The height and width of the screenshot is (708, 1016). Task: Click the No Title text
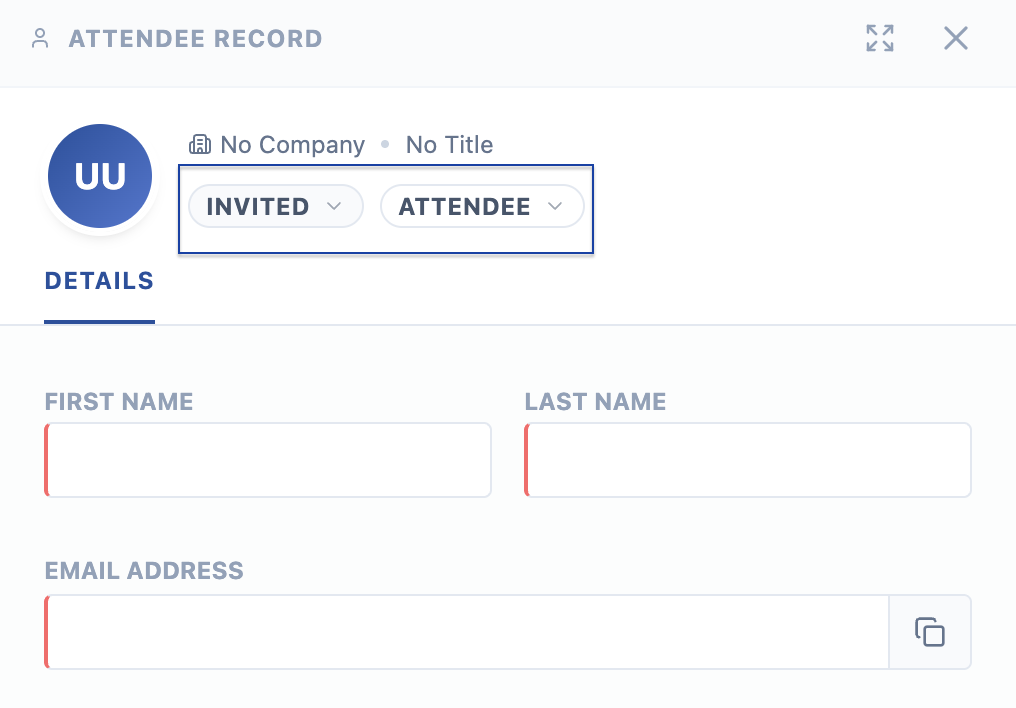(449, 144)
